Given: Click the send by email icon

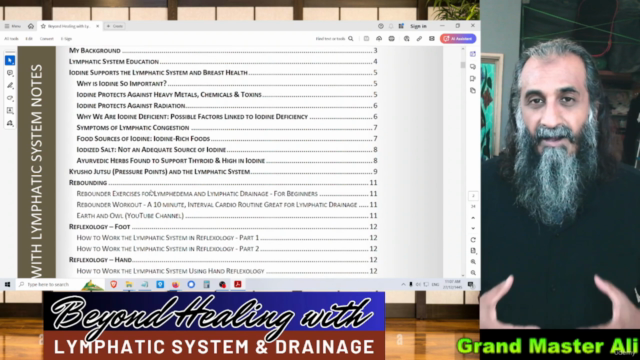Looking at the screenshot, I should (x=432, y=39).
